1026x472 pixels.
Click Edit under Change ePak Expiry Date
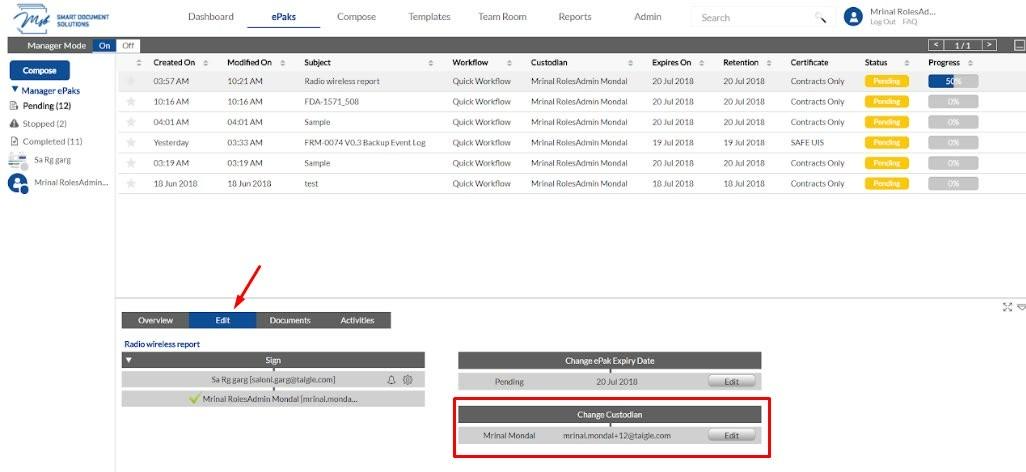pos(732,382)
